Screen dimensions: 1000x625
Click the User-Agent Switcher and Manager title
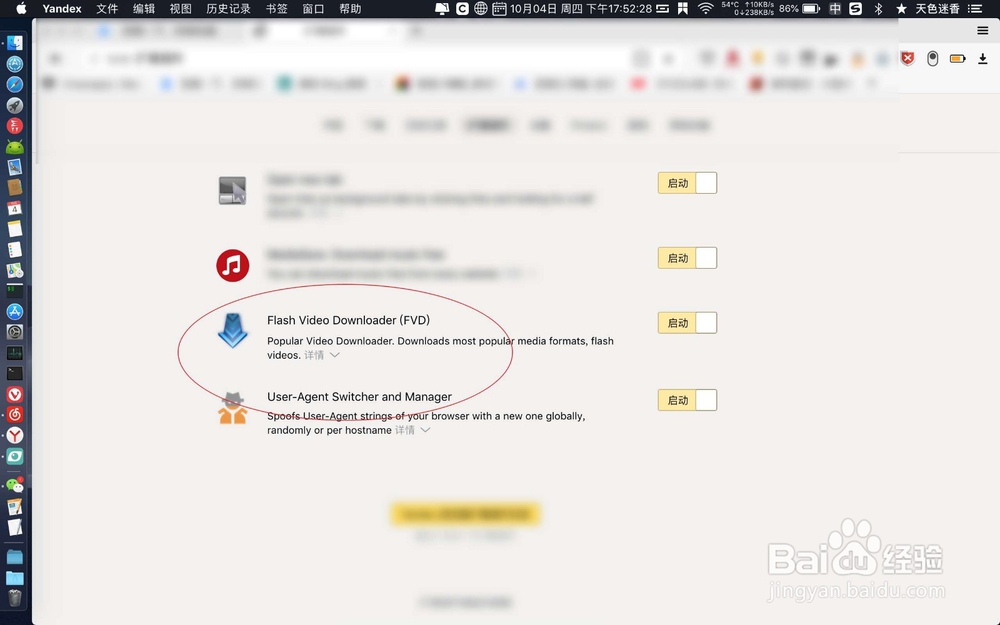pos(359,397)
